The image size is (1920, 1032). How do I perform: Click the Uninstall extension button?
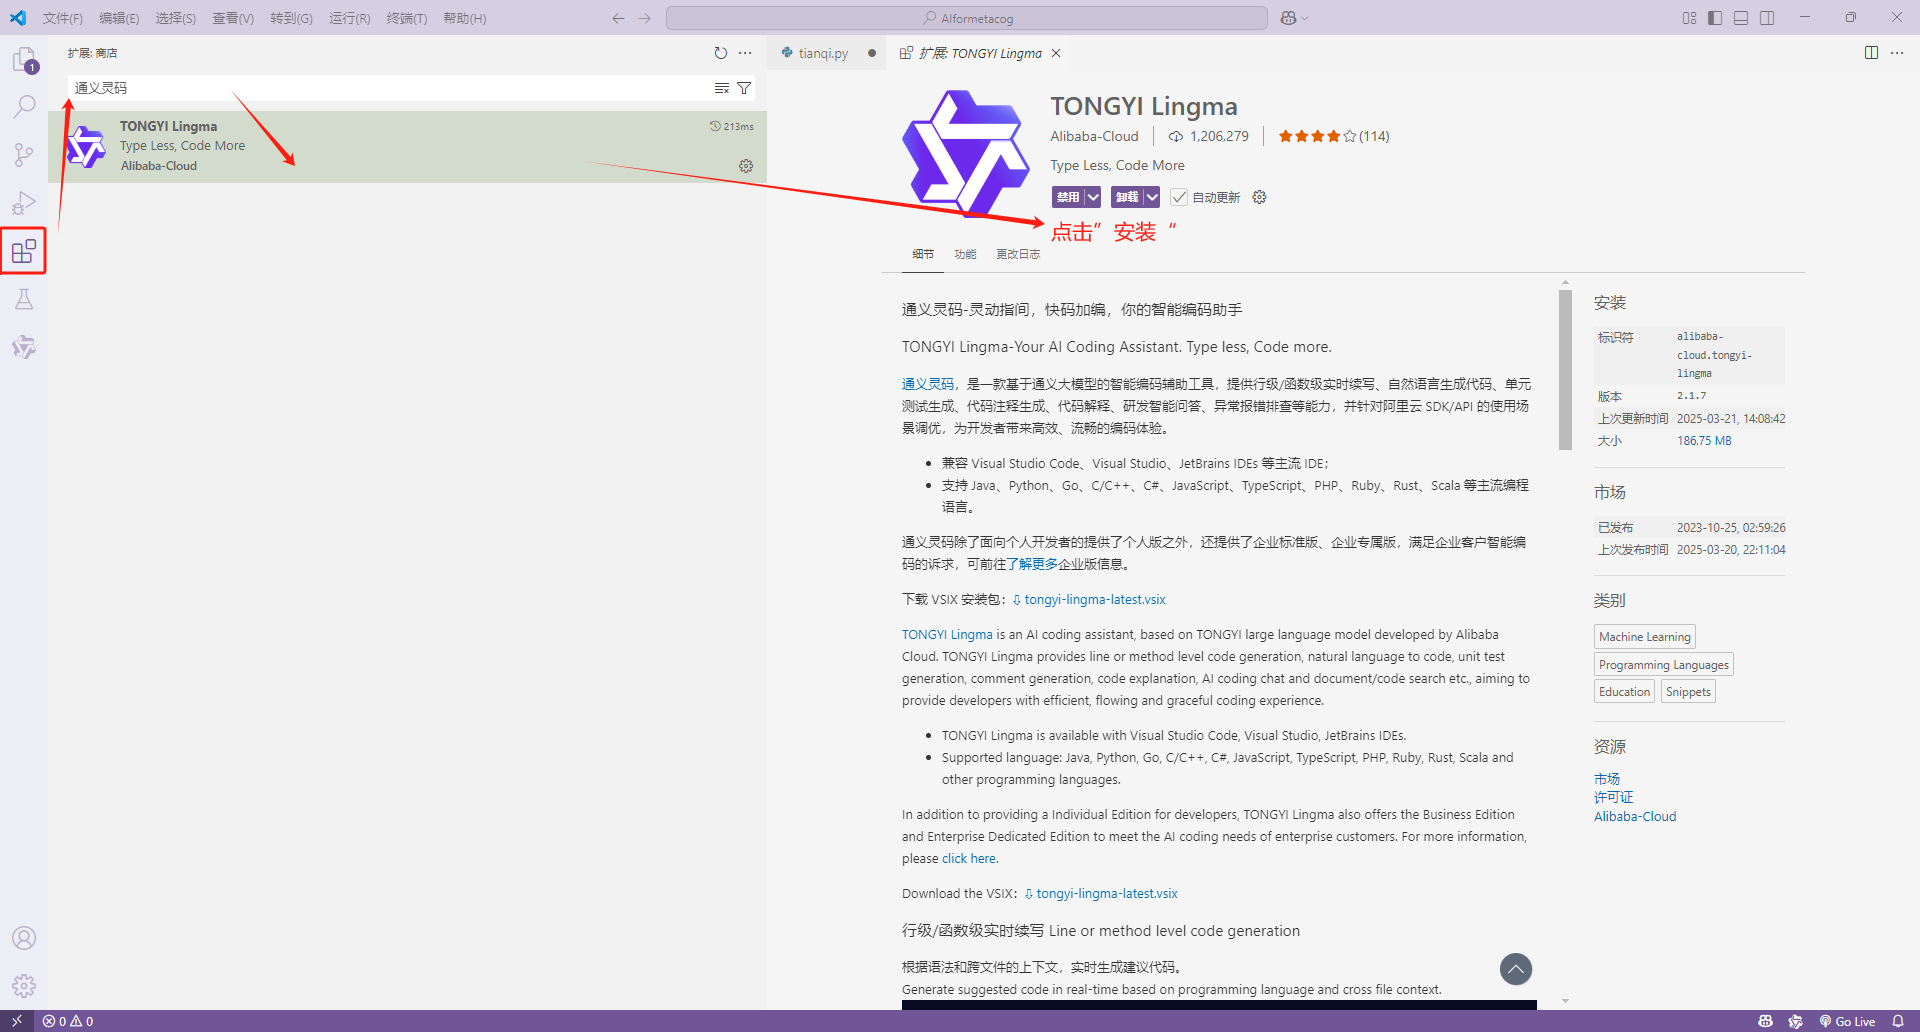click(1127, 197)
